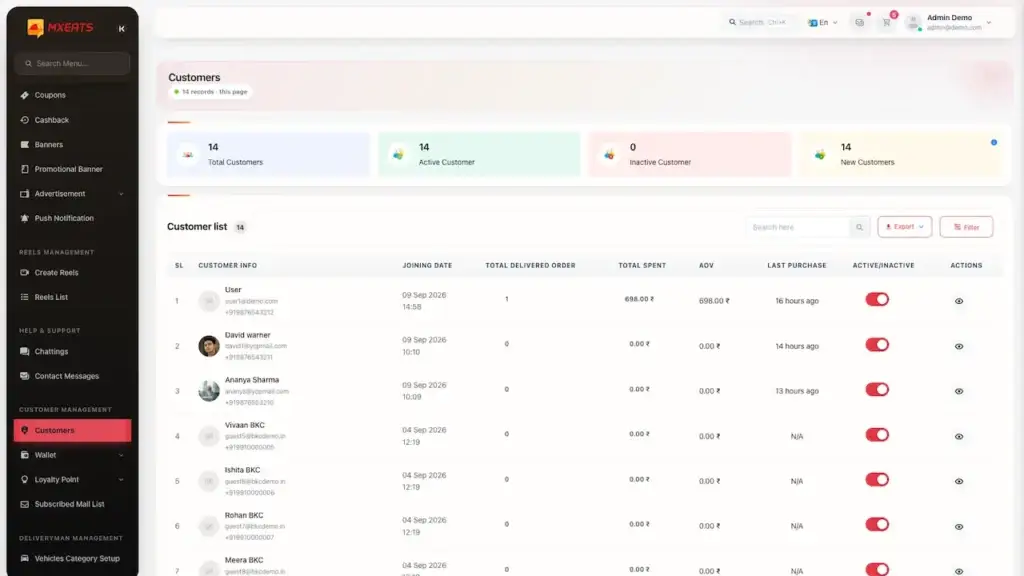1024x576 pixels.
Task: Toggle active status for Vivaan BKC
Action: click(877, 434)
